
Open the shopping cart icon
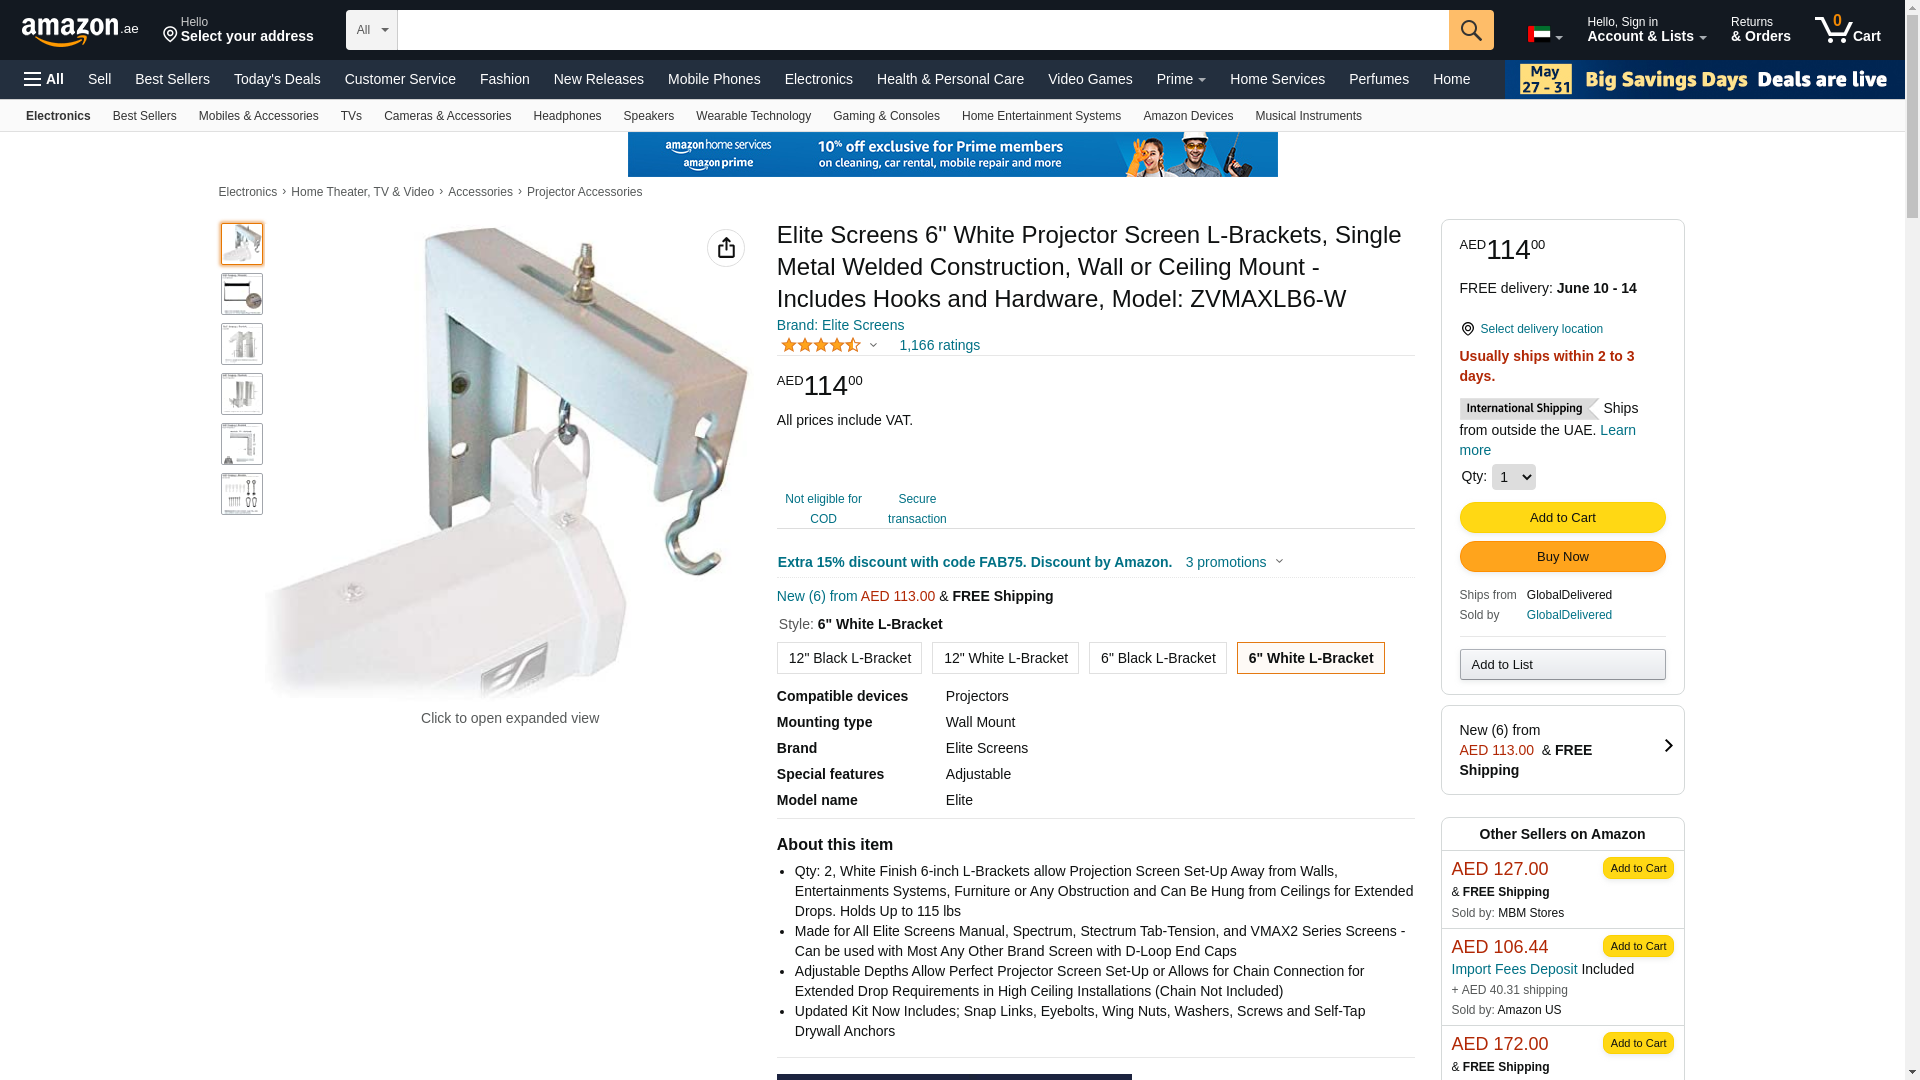click(x=1847, y=30)
